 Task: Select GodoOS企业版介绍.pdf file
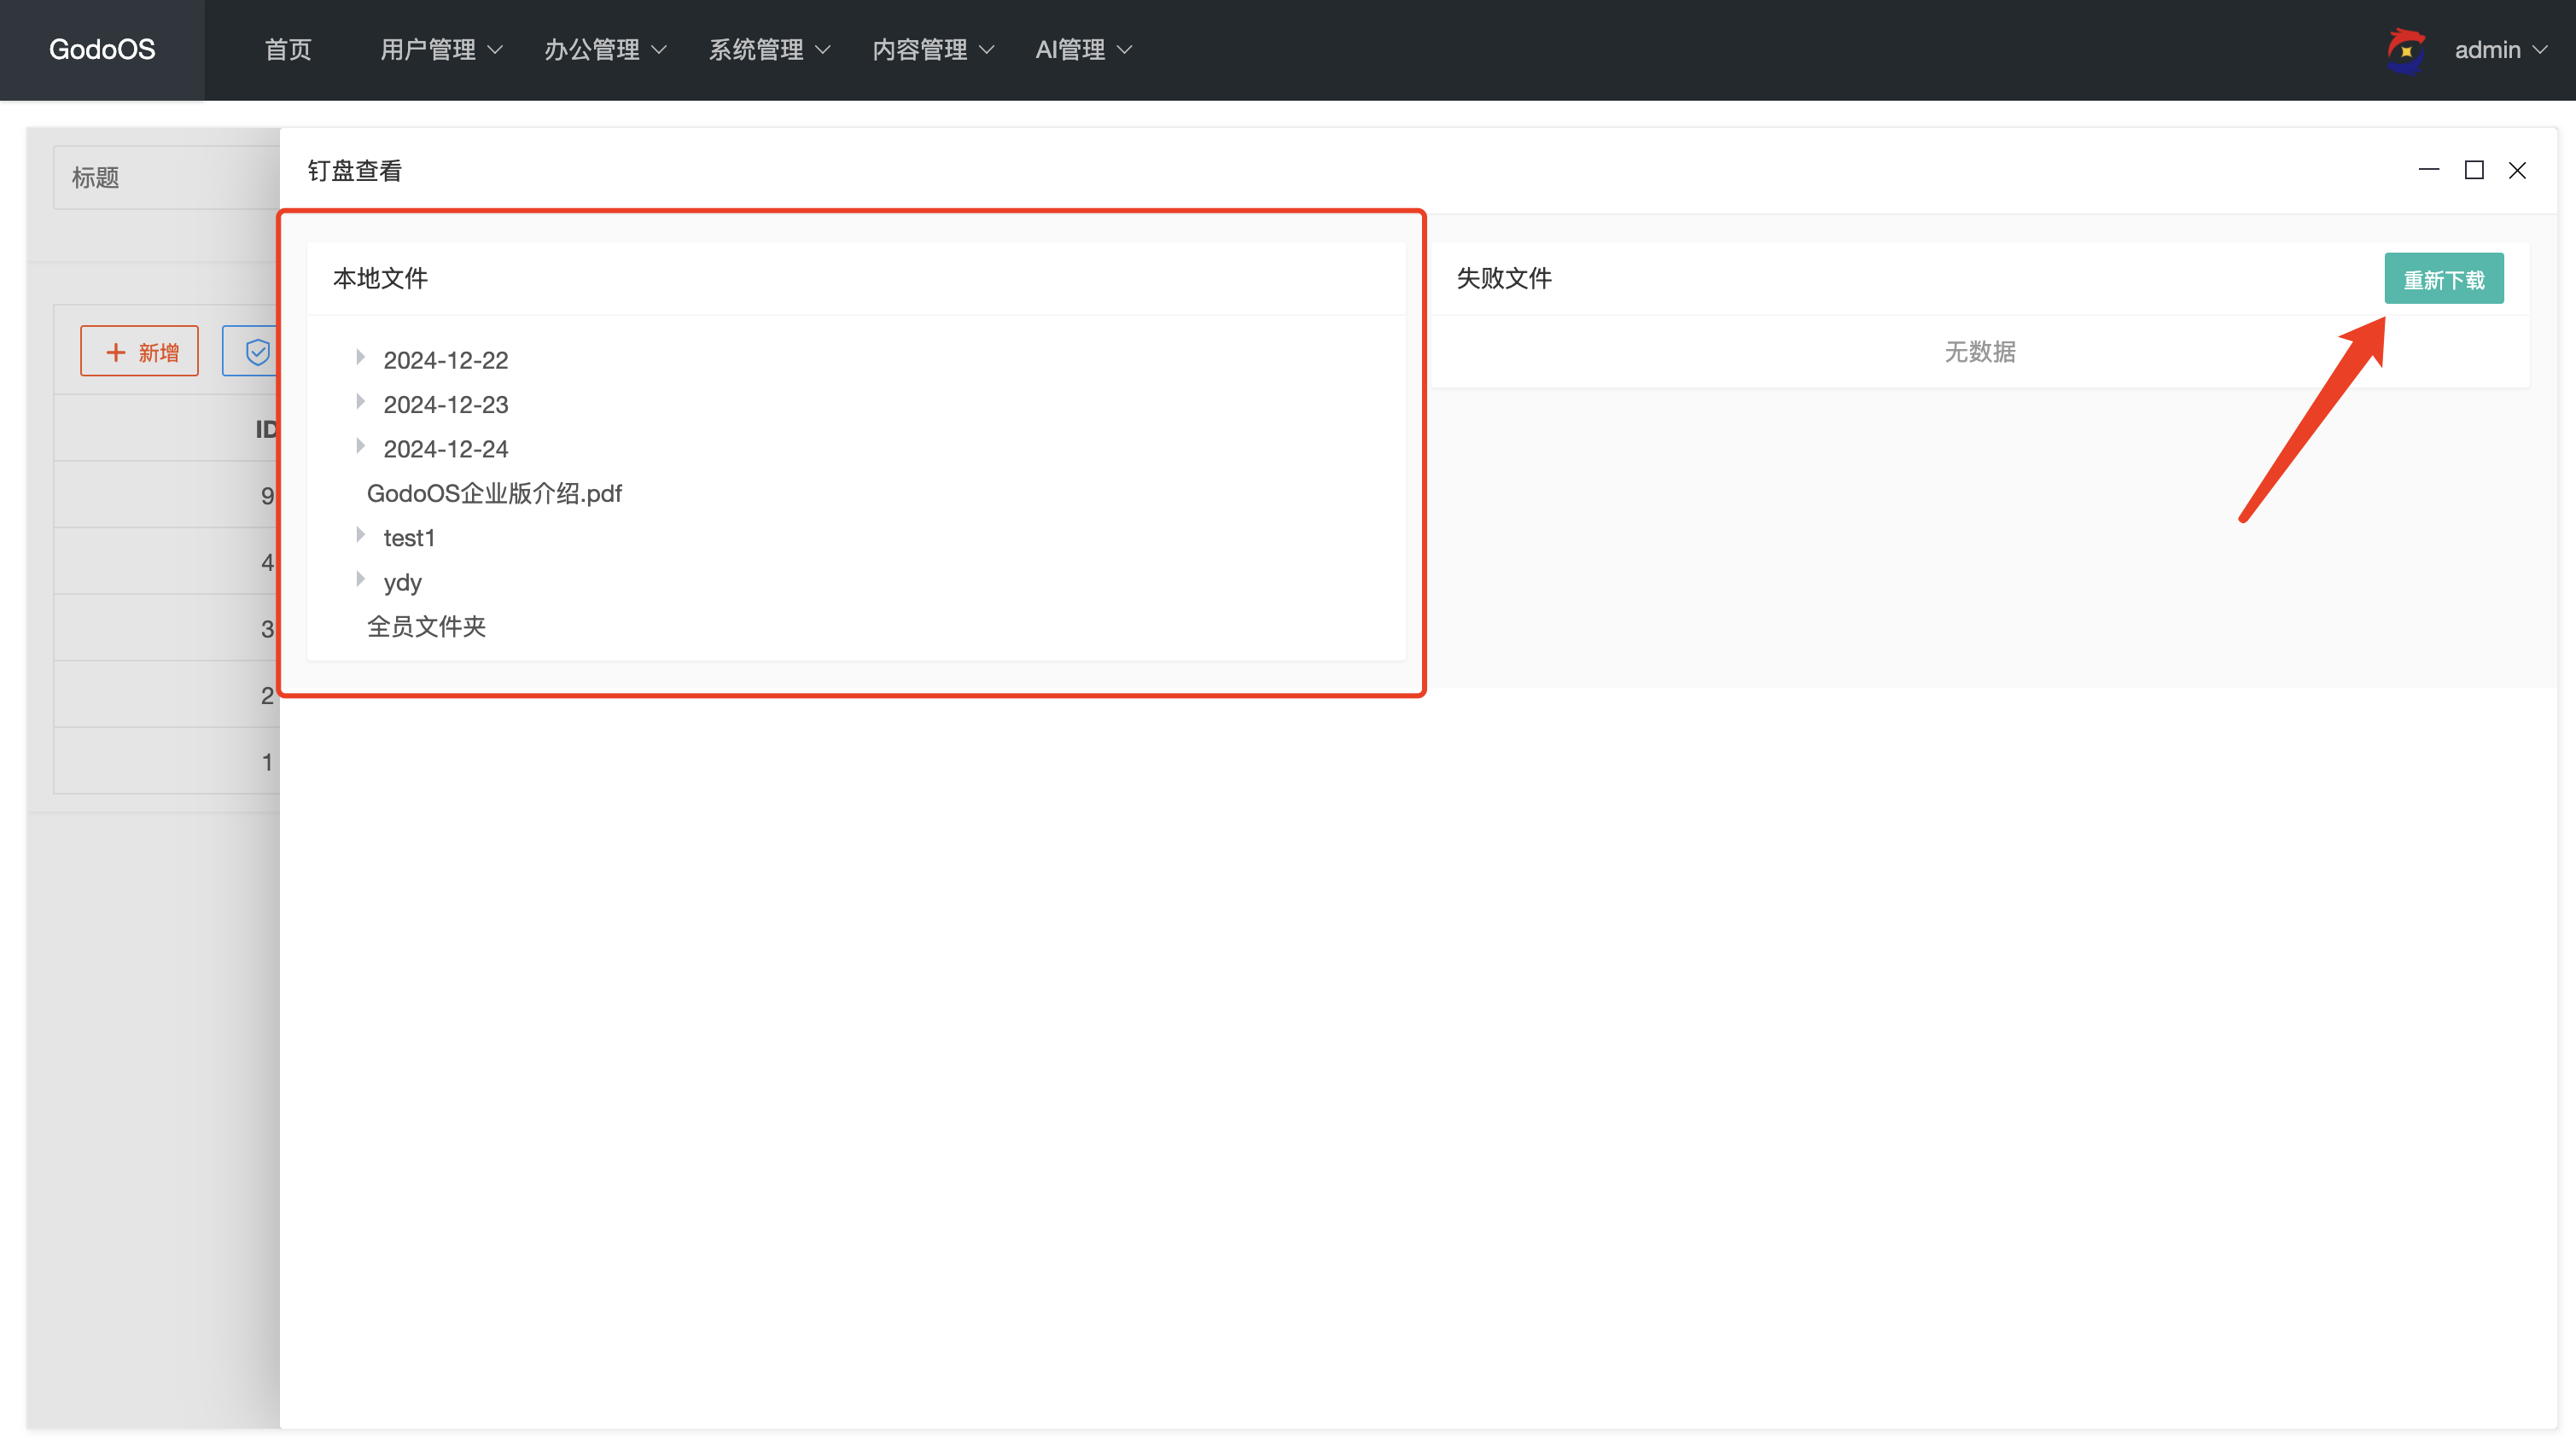(x=494, y=493)
